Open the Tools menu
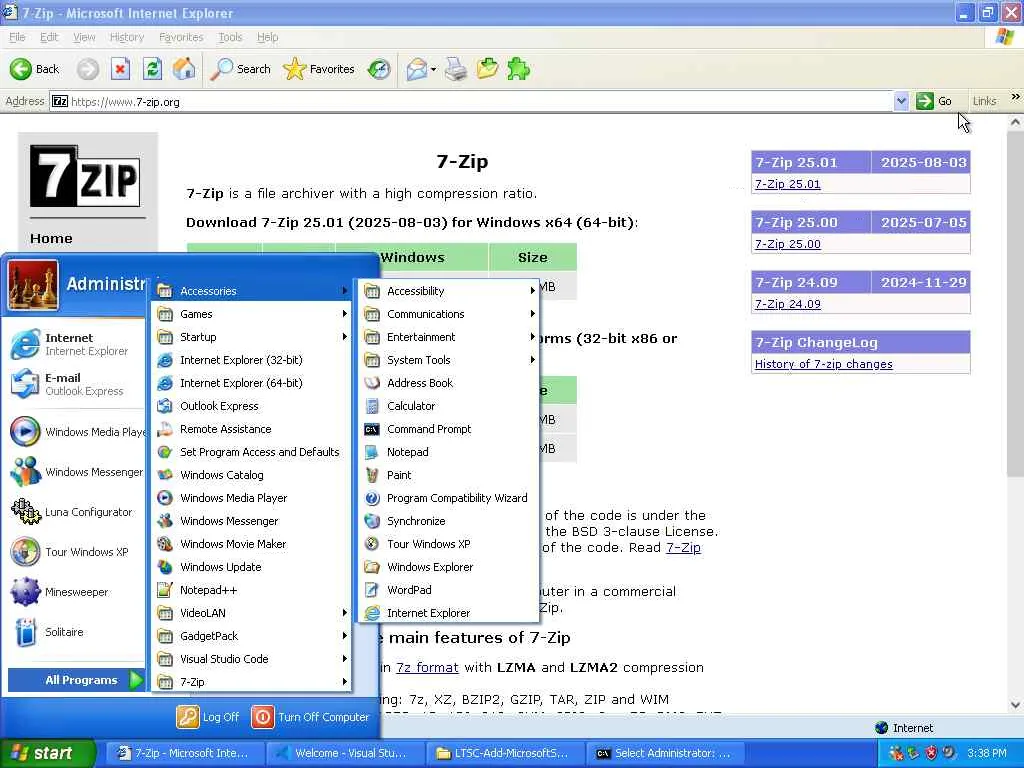Viewport: 1024px width, 768px height. [230, 37]
